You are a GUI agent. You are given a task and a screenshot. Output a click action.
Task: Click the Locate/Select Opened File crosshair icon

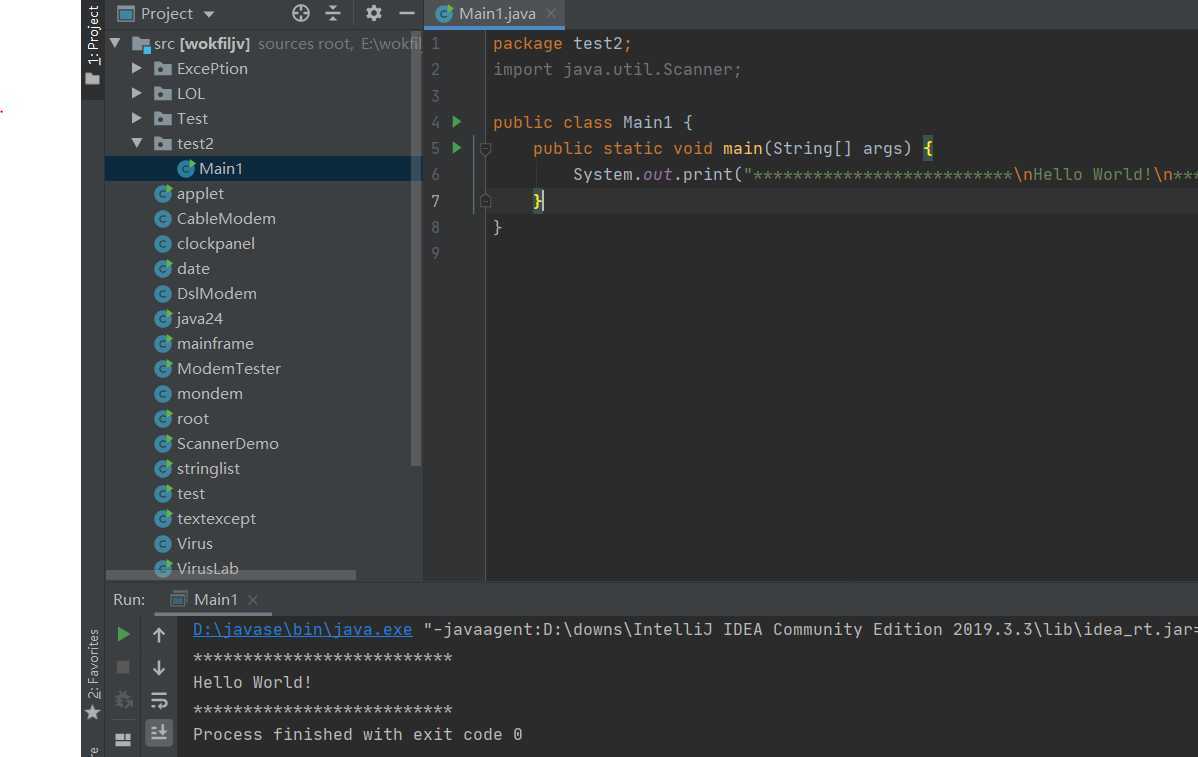[x=301, y=13]
